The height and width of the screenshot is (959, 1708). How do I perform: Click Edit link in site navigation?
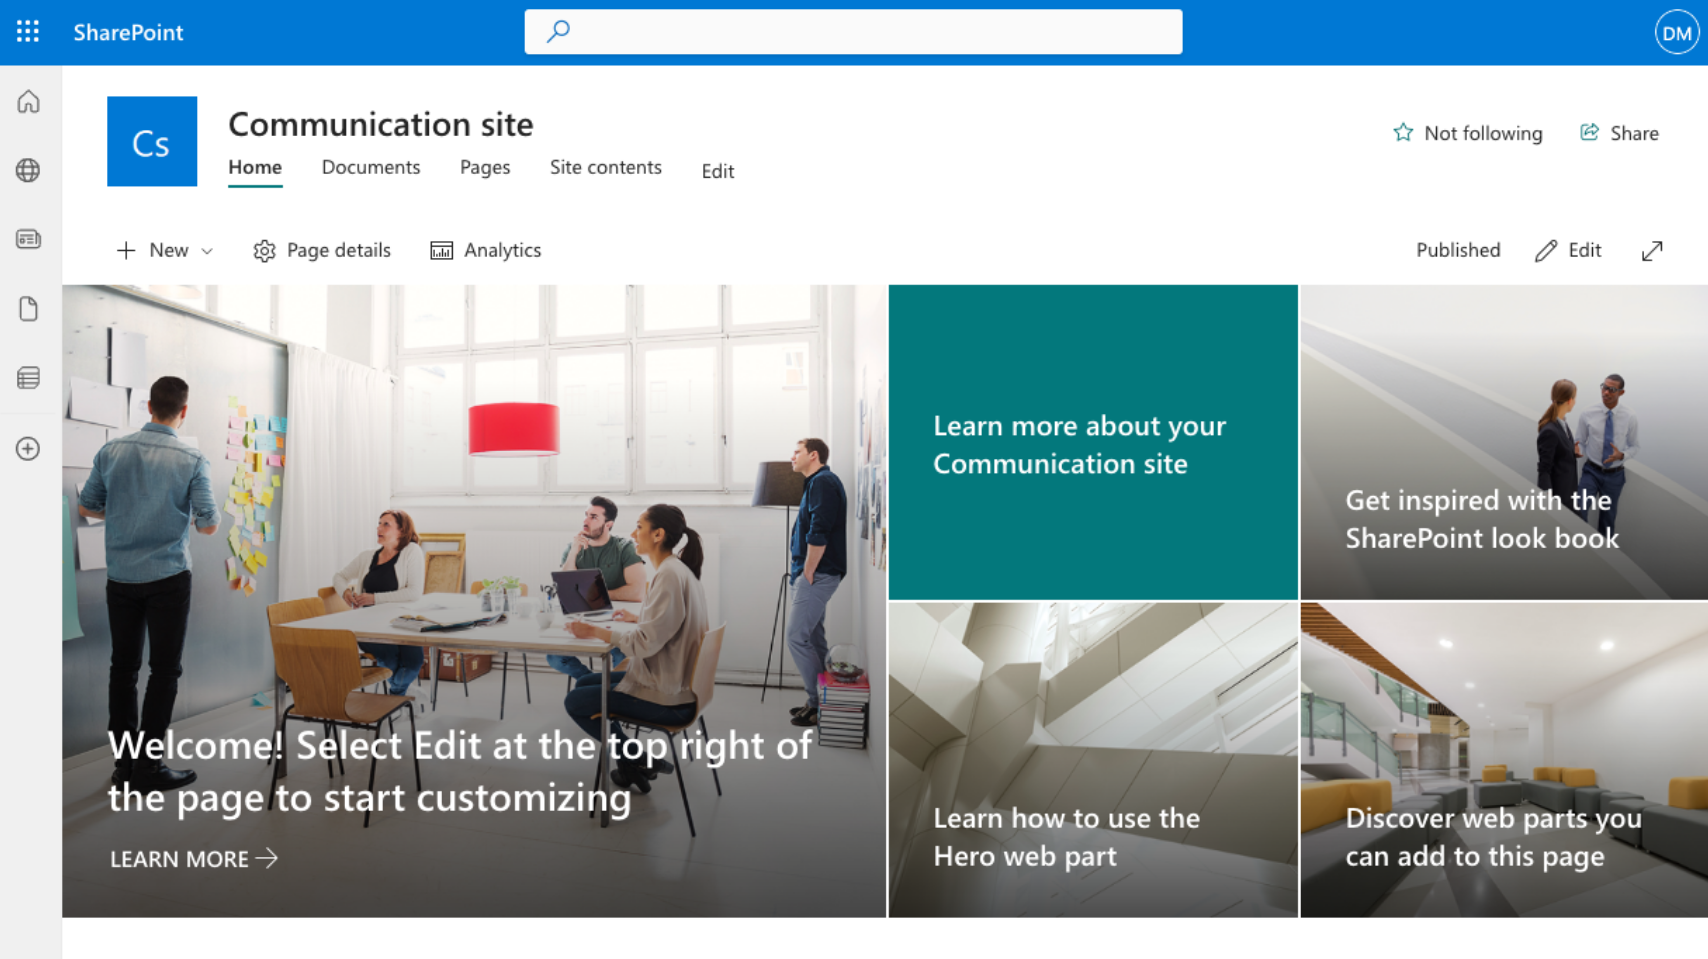tap(718, 171)
